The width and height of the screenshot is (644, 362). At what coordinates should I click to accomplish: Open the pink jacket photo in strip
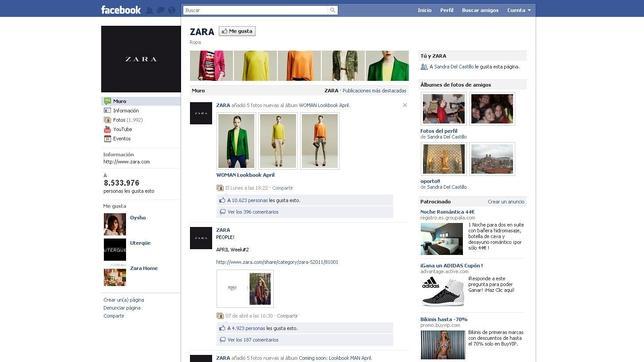click(211, 66)
